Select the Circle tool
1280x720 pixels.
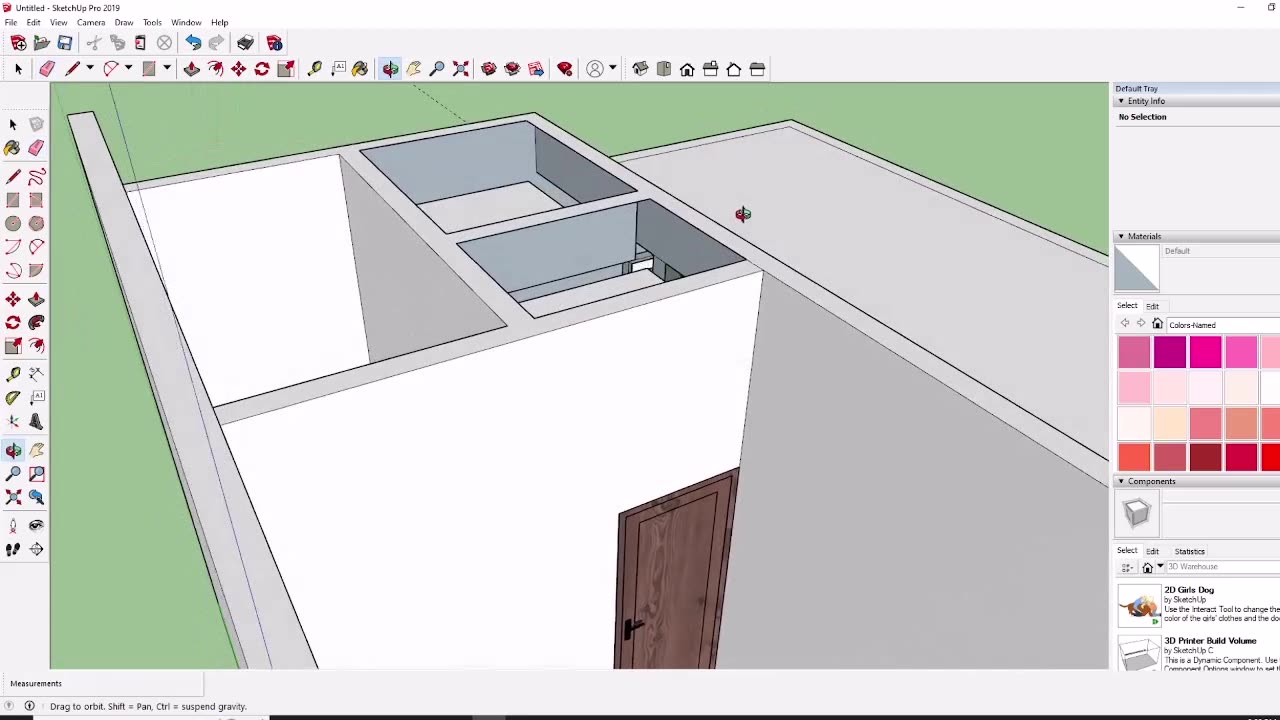pyautogui.click(x=13, y=224)
